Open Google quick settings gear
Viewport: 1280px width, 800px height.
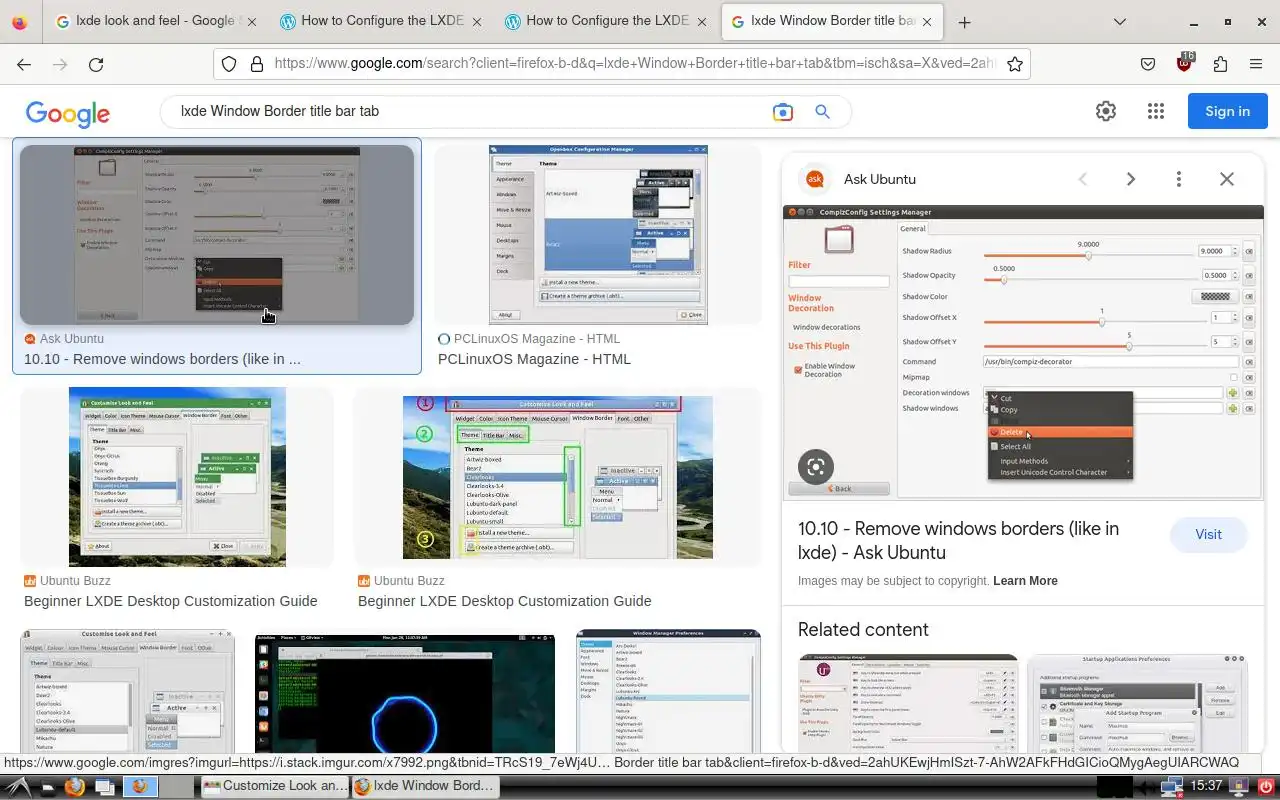coord(1105,111)
